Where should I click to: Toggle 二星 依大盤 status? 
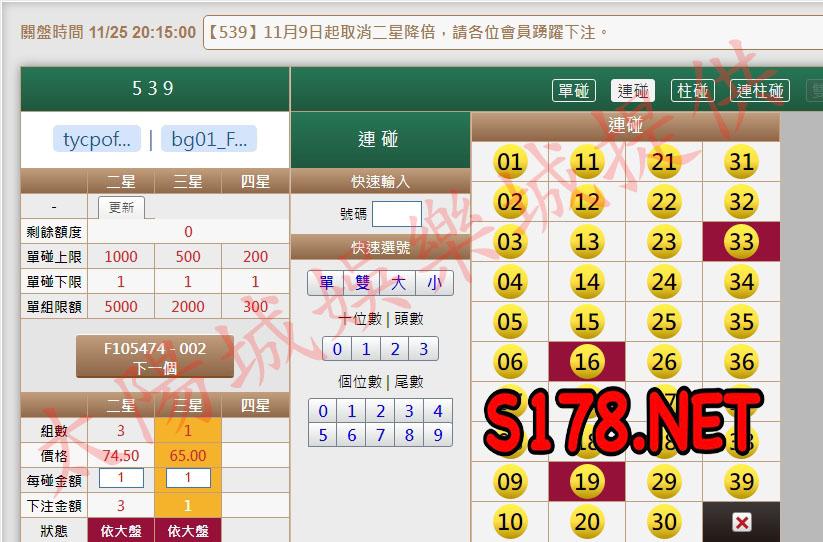point(121,530)
